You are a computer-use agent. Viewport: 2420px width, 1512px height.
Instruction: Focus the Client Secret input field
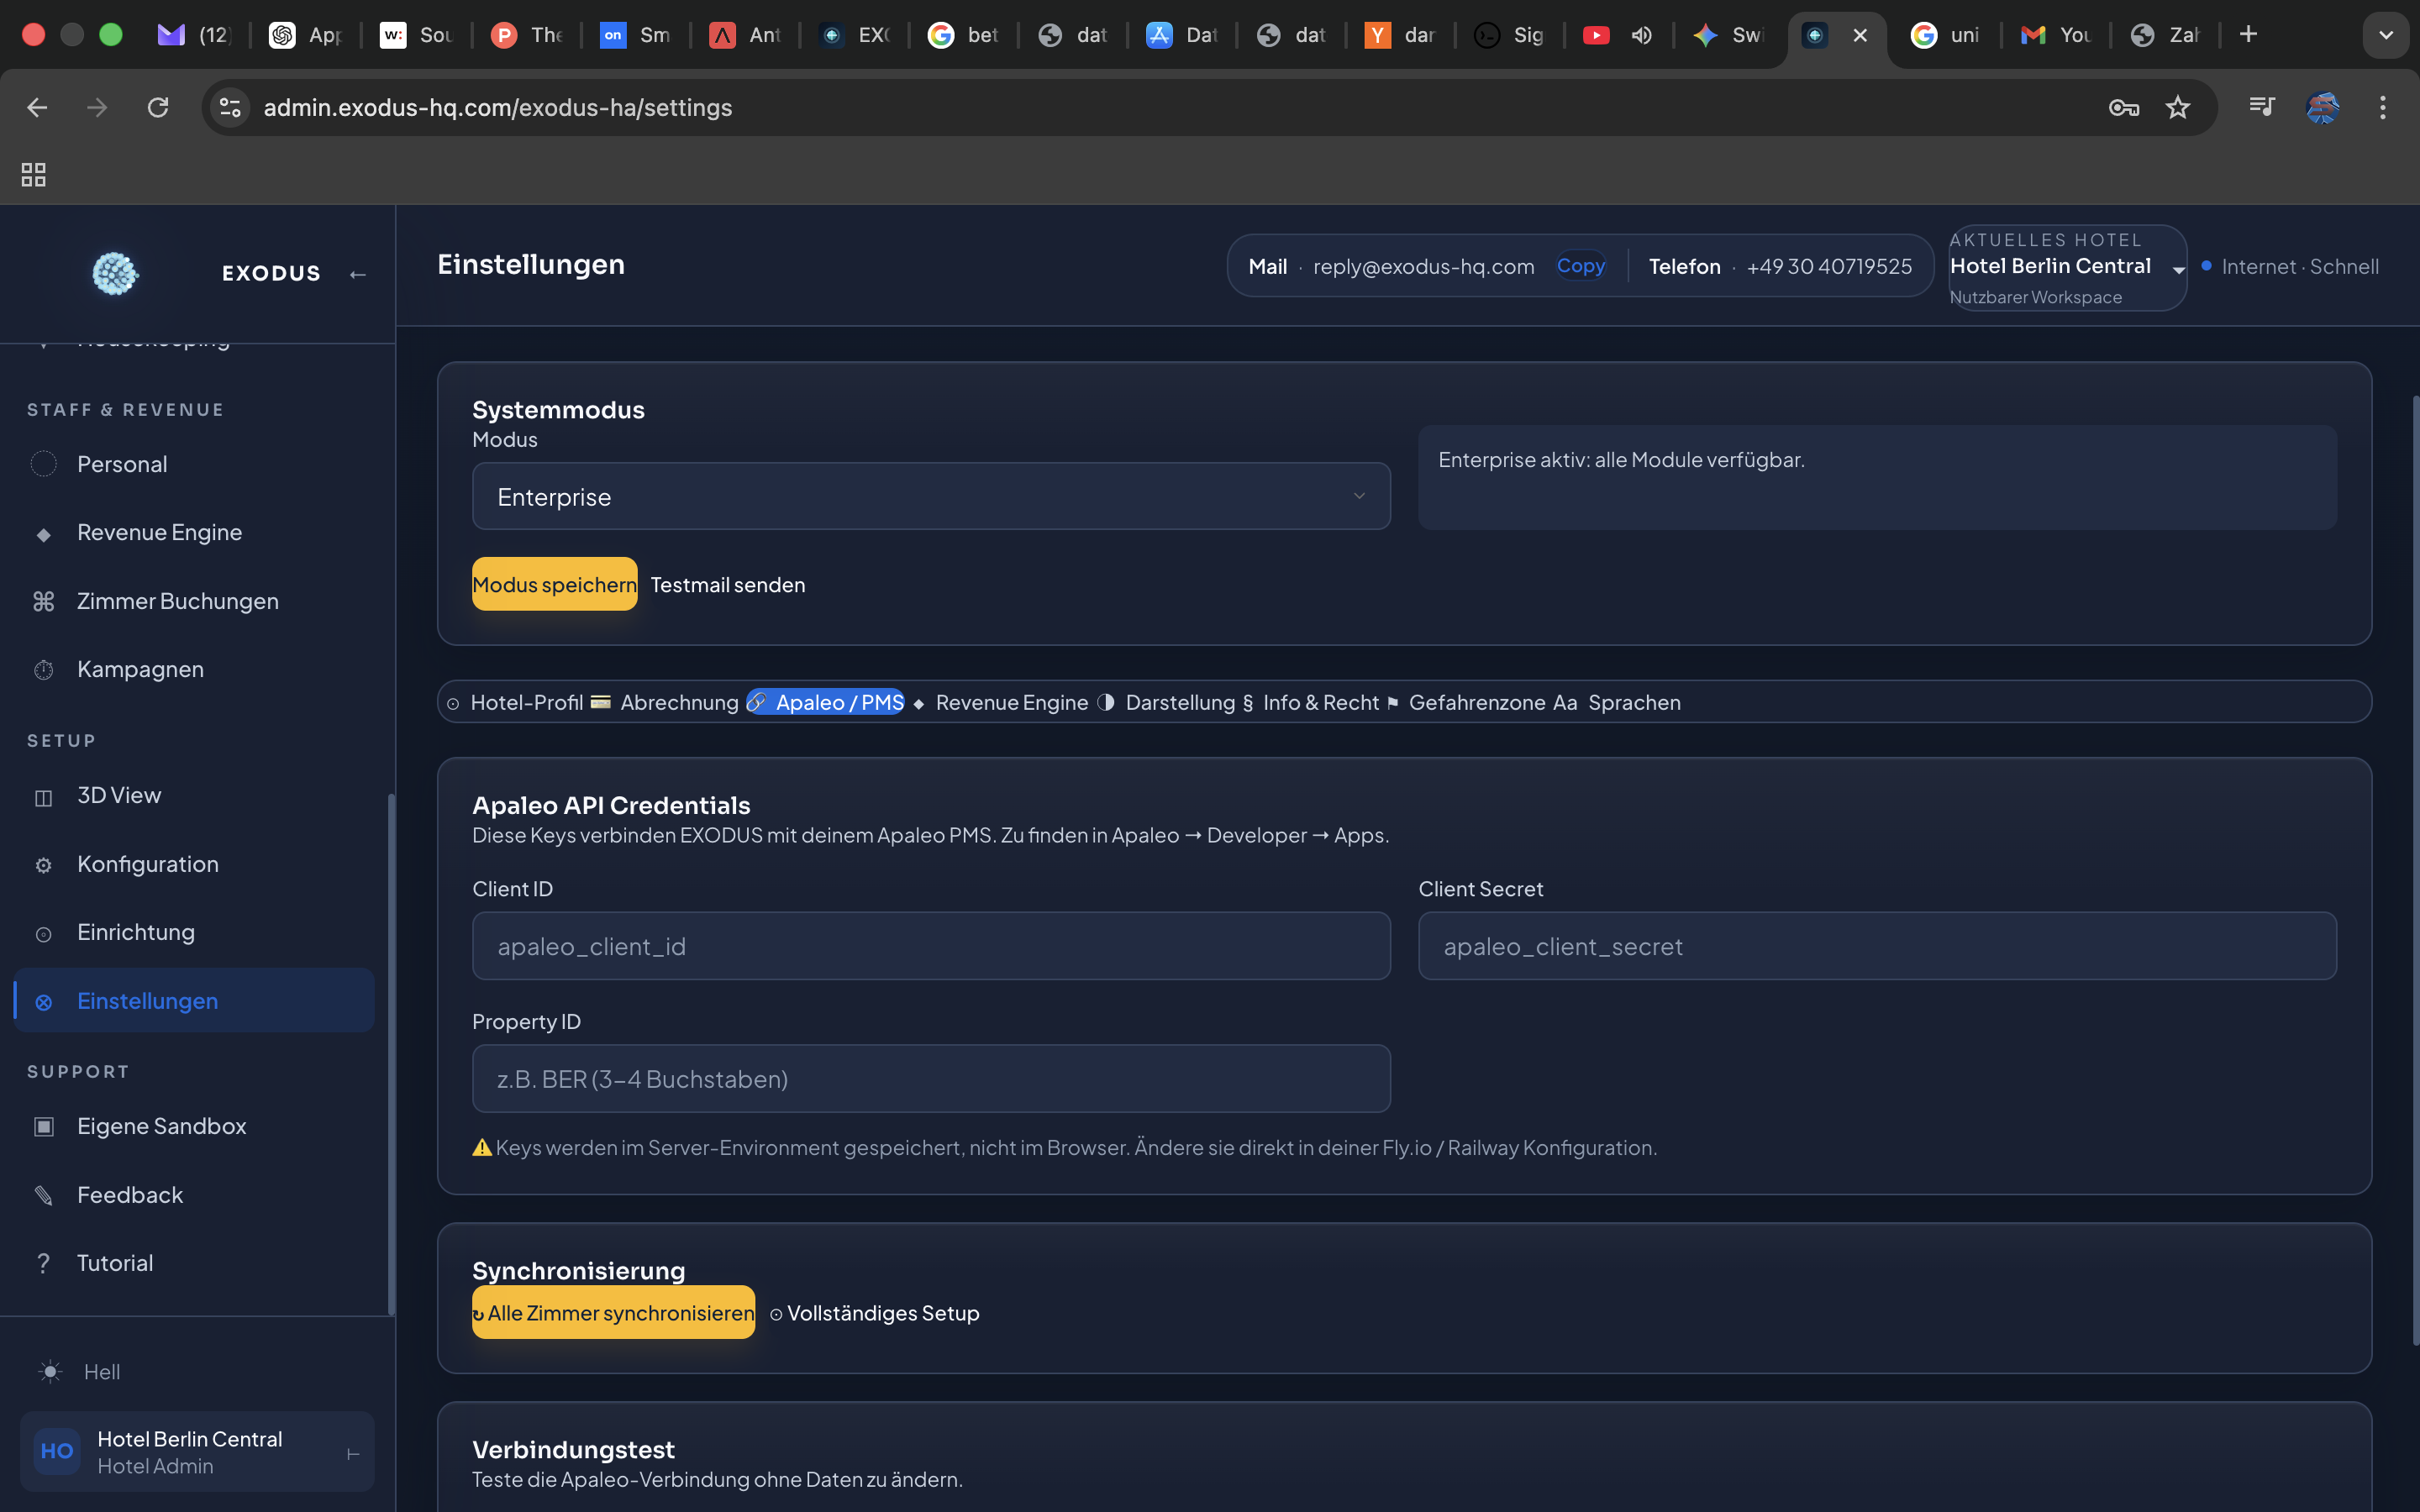[x=1877, y=945]
